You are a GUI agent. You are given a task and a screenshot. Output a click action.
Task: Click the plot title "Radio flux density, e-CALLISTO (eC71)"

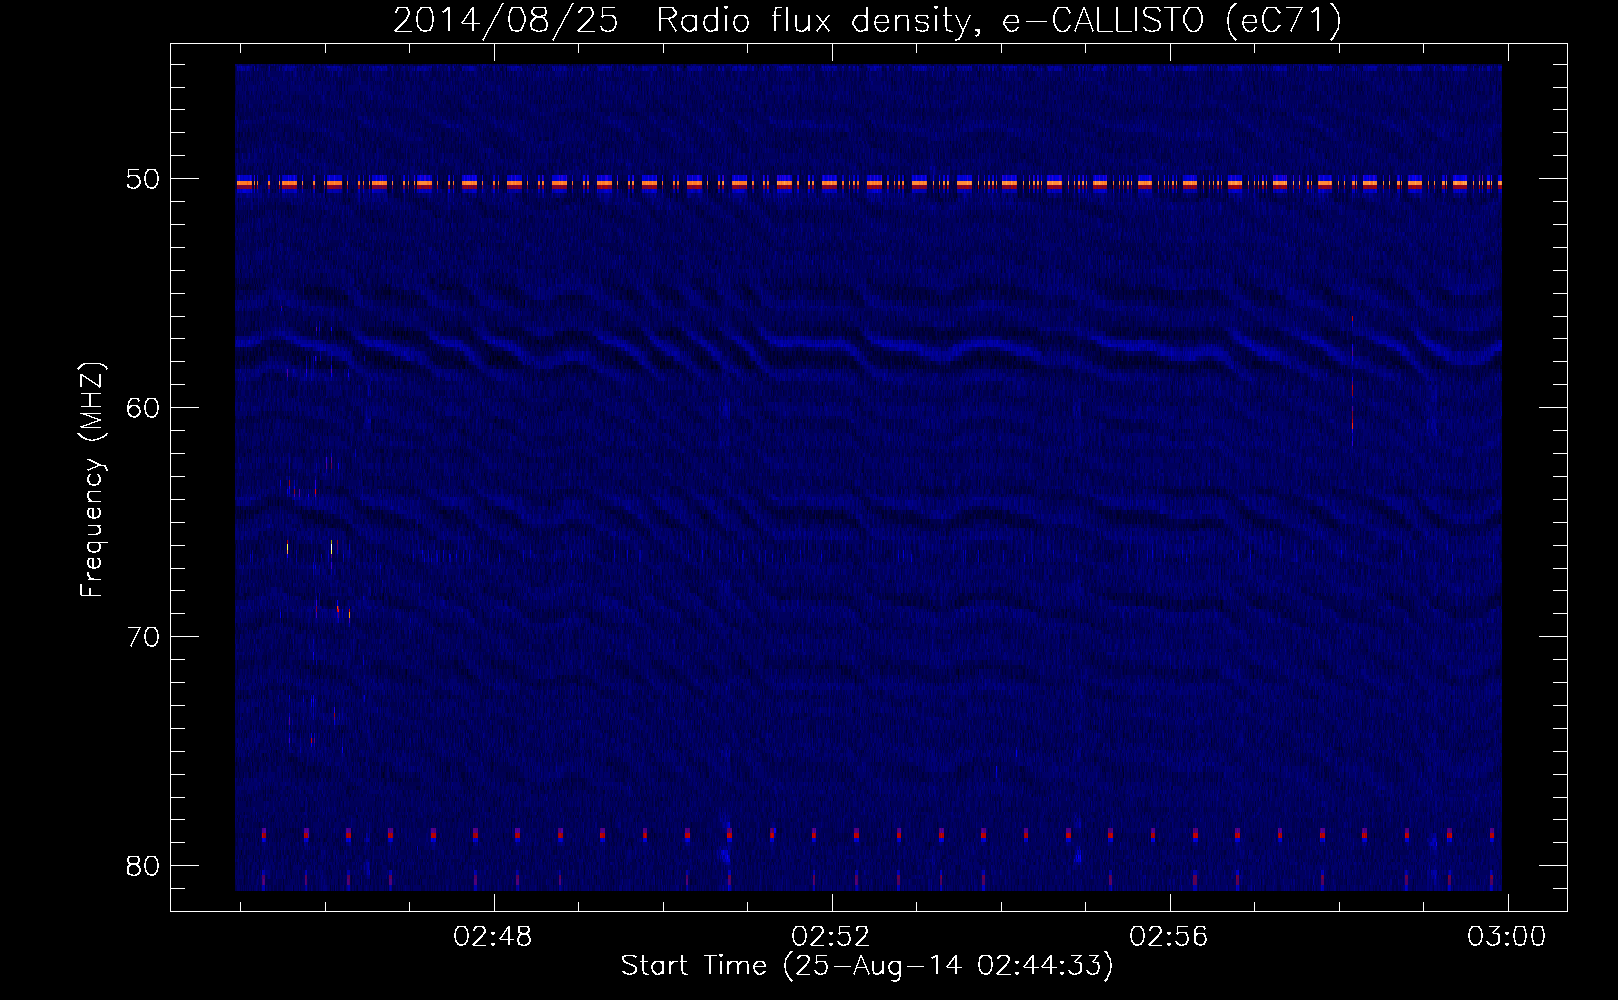click(999, 20)
